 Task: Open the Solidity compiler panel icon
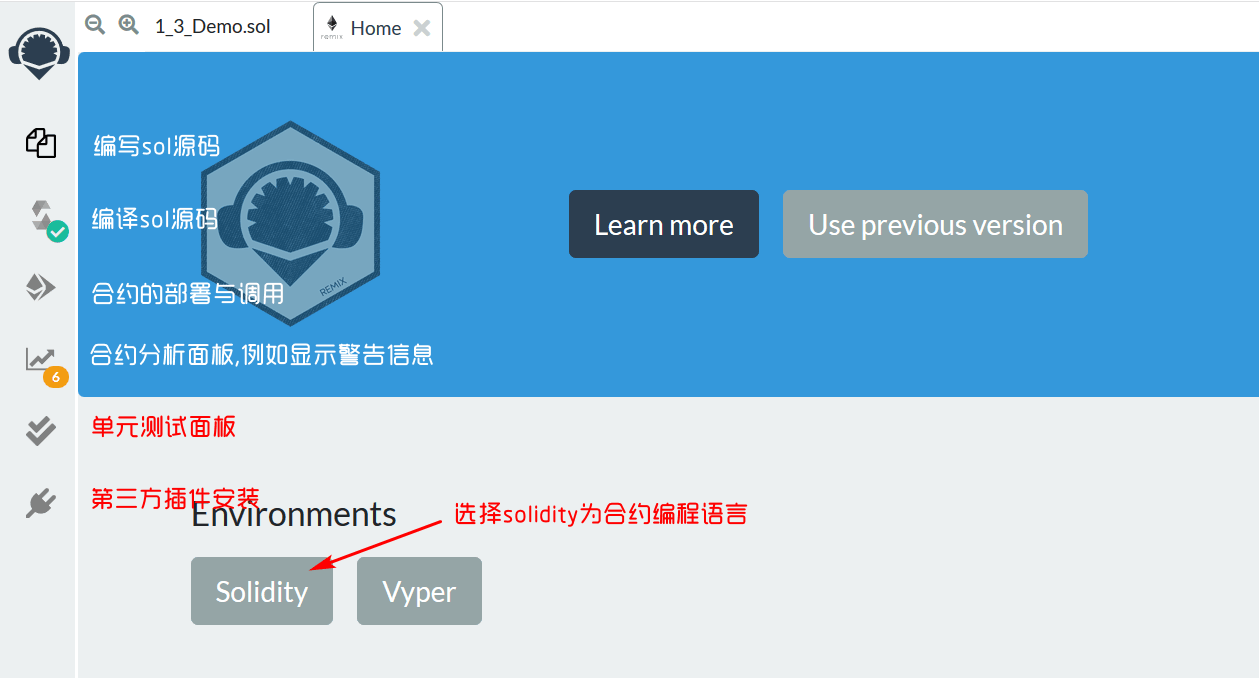pos(43,217)
